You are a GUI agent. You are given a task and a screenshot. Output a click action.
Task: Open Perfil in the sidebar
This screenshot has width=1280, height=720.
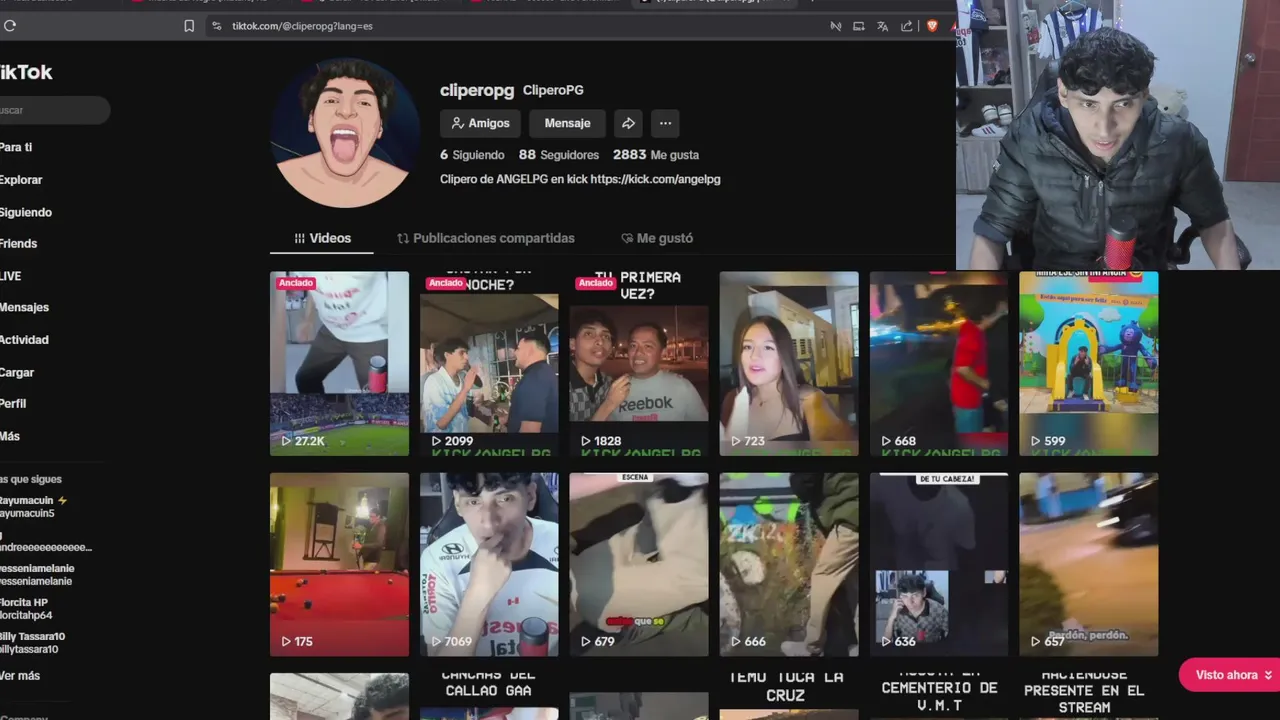click(13, 404)
